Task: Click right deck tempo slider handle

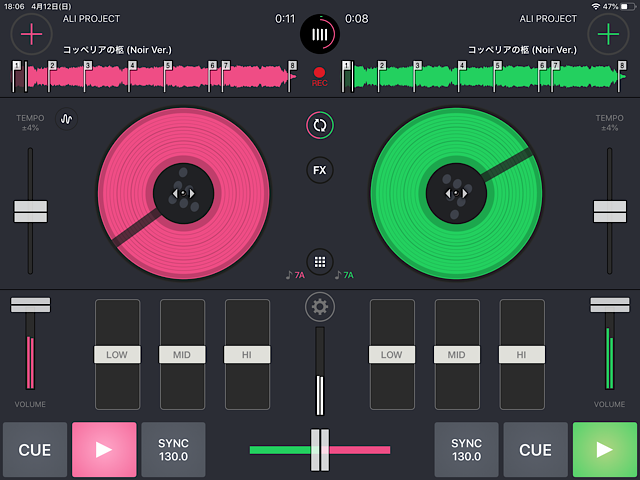Action: [610, 211]
